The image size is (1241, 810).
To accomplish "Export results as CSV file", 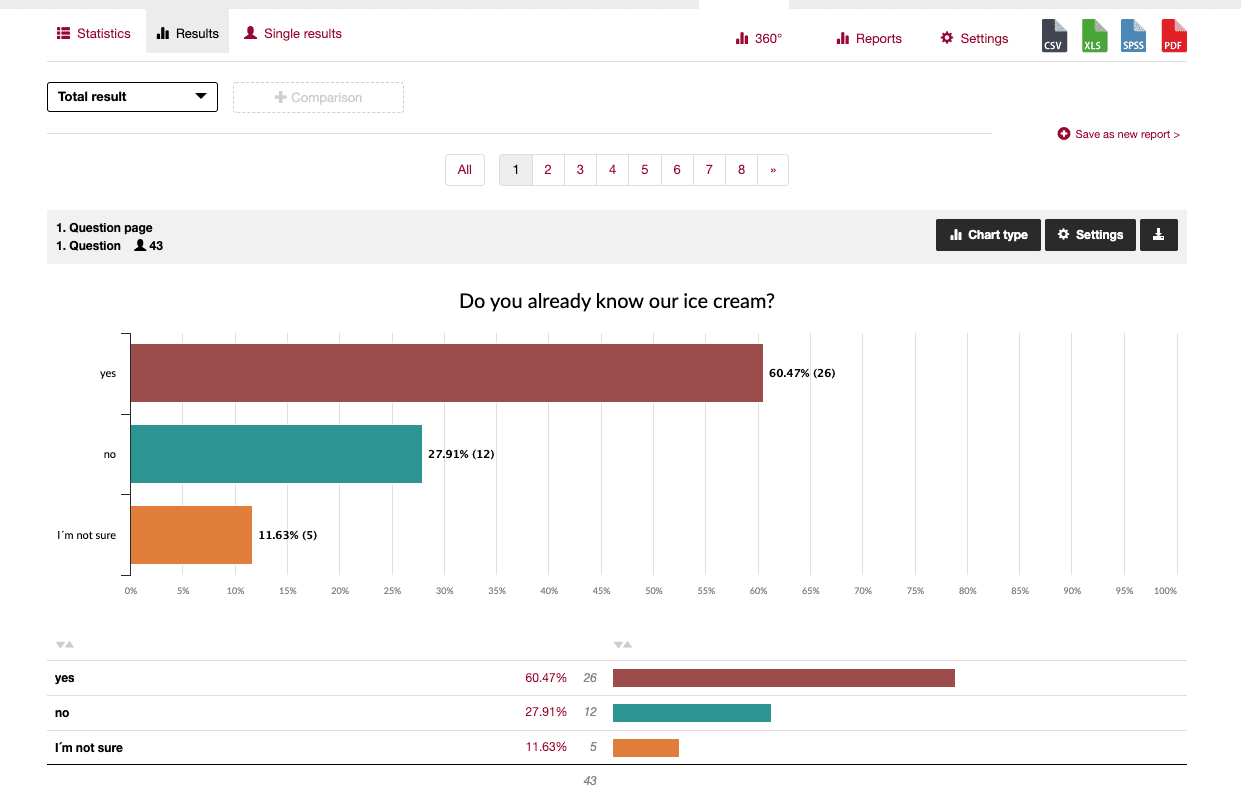I will point(1053,35).
